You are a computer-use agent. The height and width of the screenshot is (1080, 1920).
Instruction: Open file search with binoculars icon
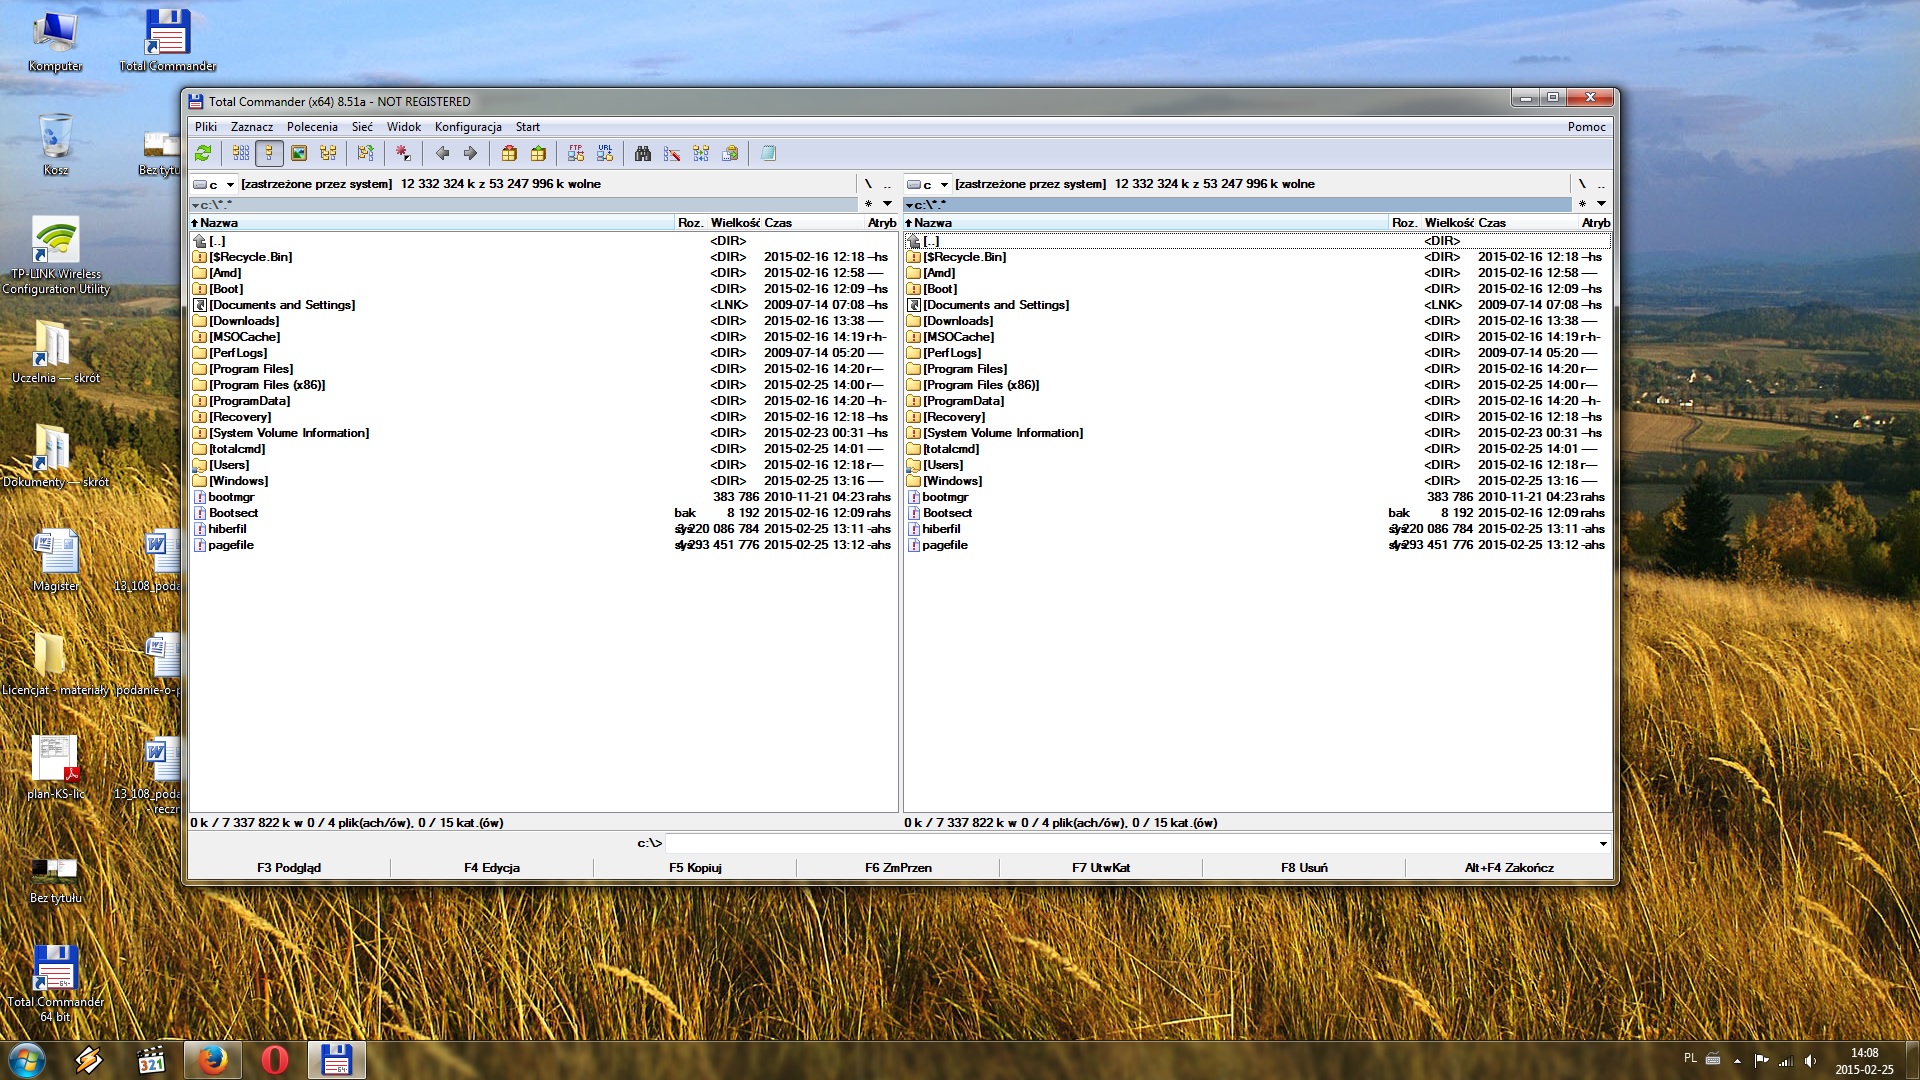coord(643,153)
